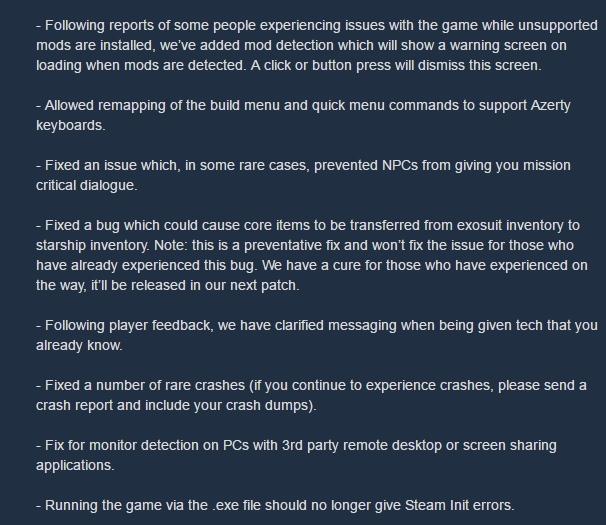Click the text 'critical dialogue.'
This screenshot has width=606, height=525.
(87, 185)
